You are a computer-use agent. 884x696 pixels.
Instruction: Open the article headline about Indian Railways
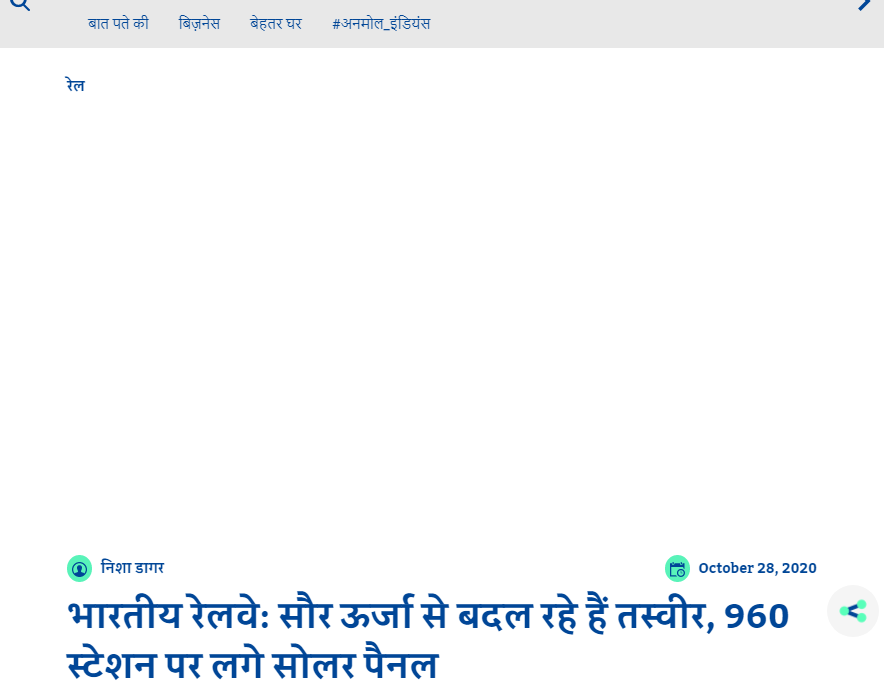pos(425,615)
